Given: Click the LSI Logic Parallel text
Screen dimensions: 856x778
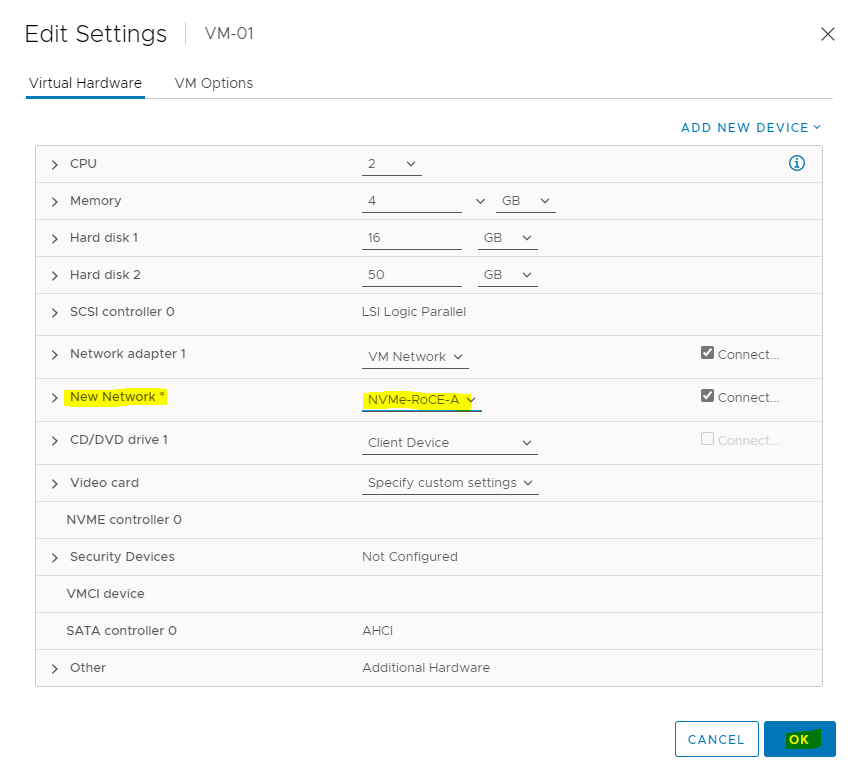Looking at the screenshot, I should 414,312.
